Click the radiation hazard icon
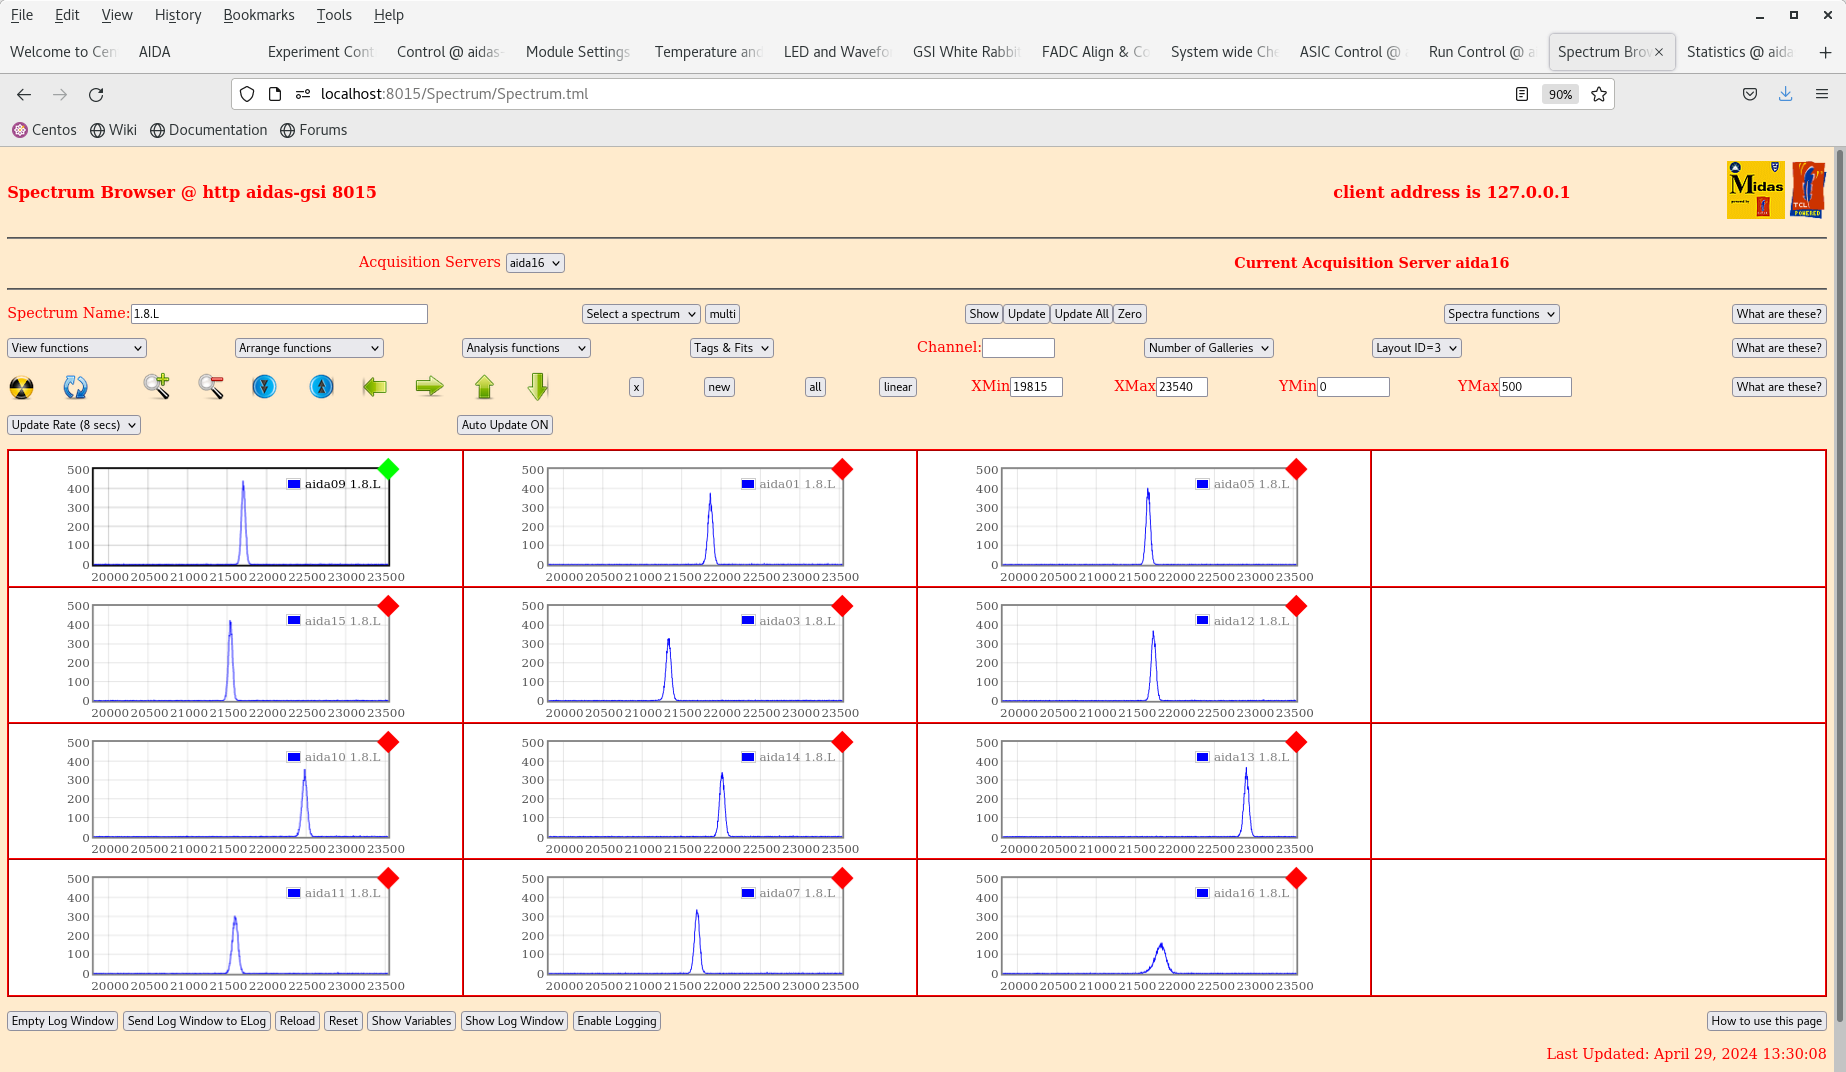The image size is (1846, 1072). click(x=21, y=387)
